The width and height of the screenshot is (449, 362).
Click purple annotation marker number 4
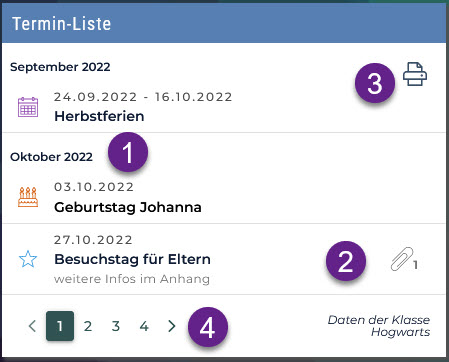pos(208,327)
